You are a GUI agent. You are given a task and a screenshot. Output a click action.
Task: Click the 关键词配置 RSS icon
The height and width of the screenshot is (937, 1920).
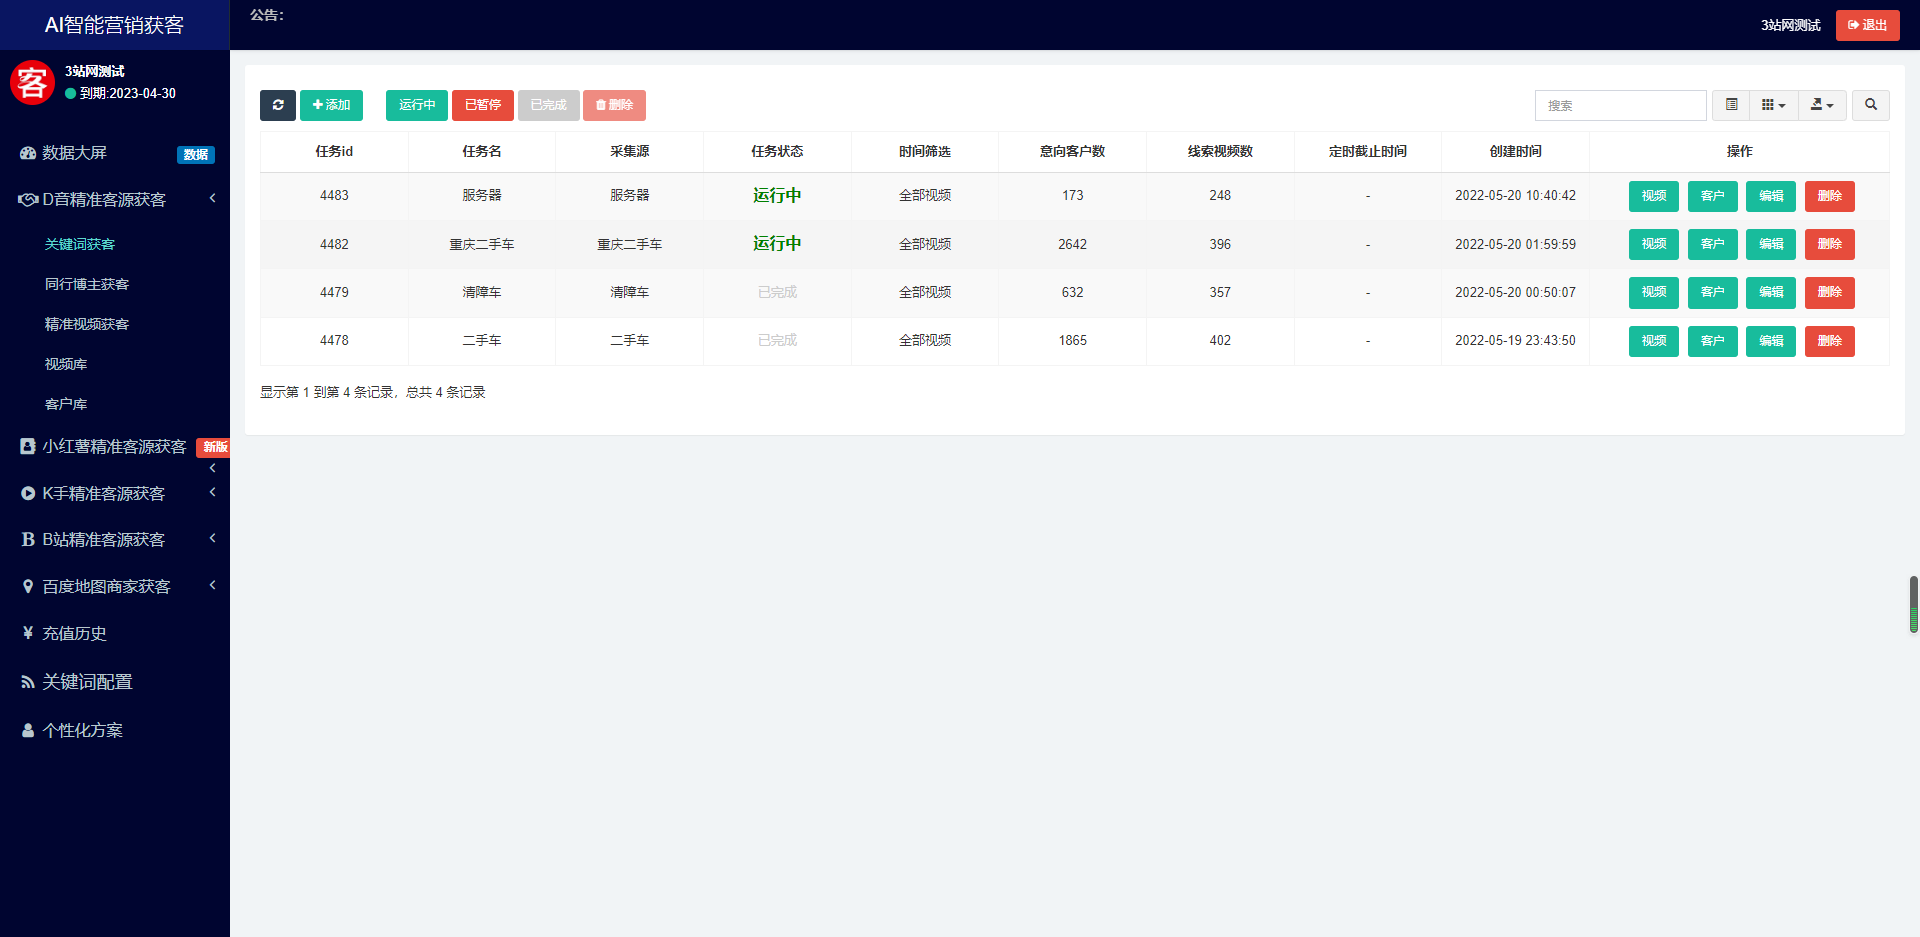(28, 682)
